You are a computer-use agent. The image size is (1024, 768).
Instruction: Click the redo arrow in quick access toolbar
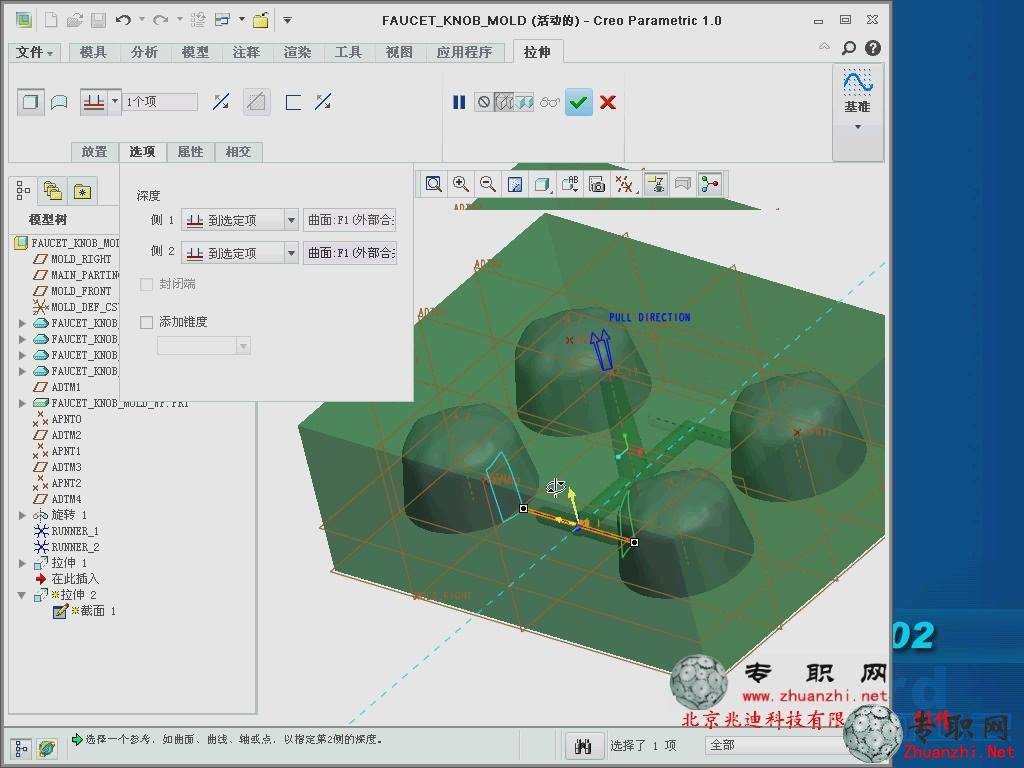[x=160, y=20]
